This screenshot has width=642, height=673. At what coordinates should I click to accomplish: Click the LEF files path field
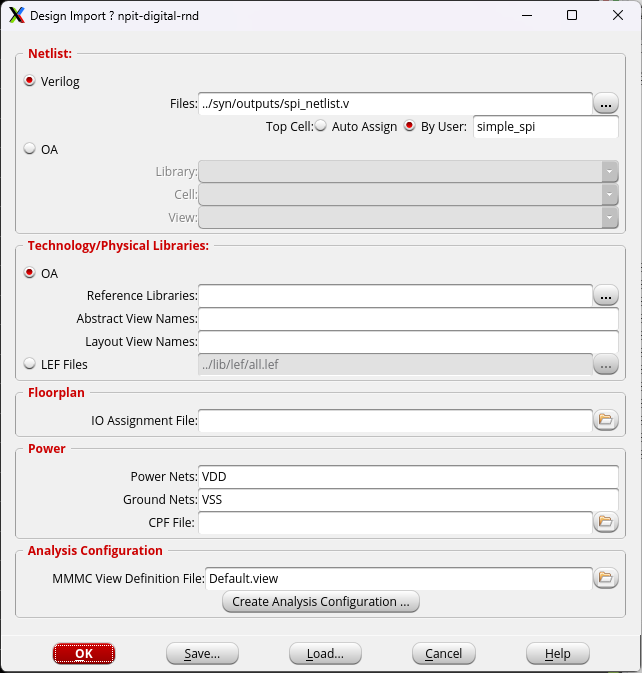395,364
